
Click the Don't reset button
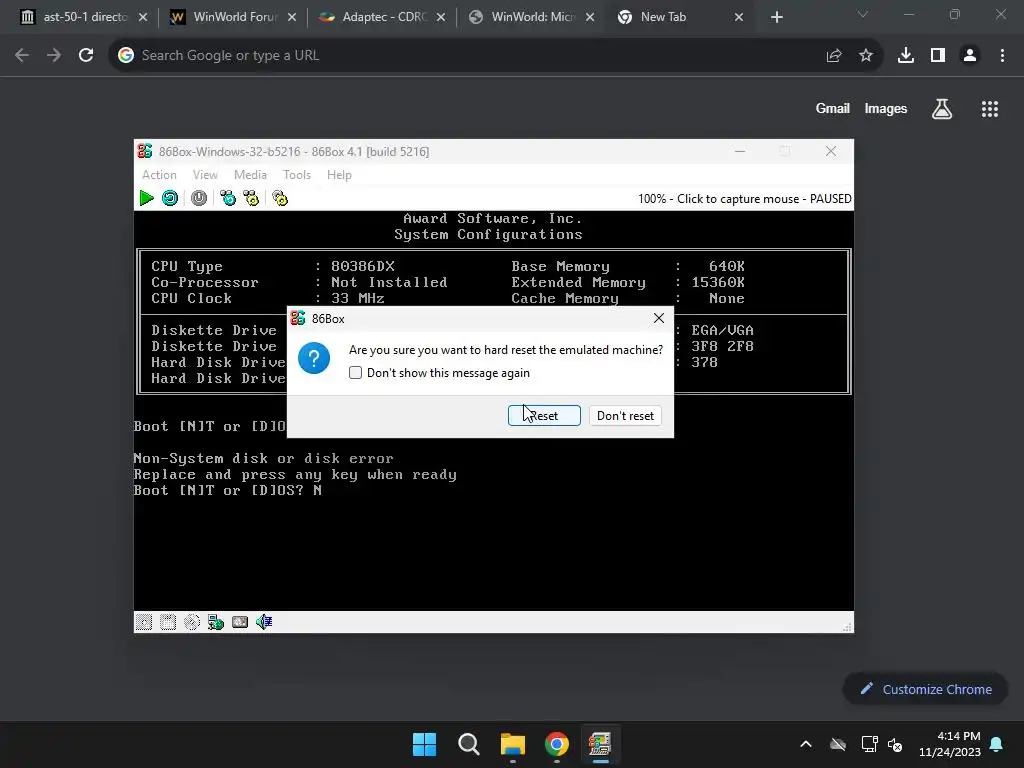(x=625, y=415)
